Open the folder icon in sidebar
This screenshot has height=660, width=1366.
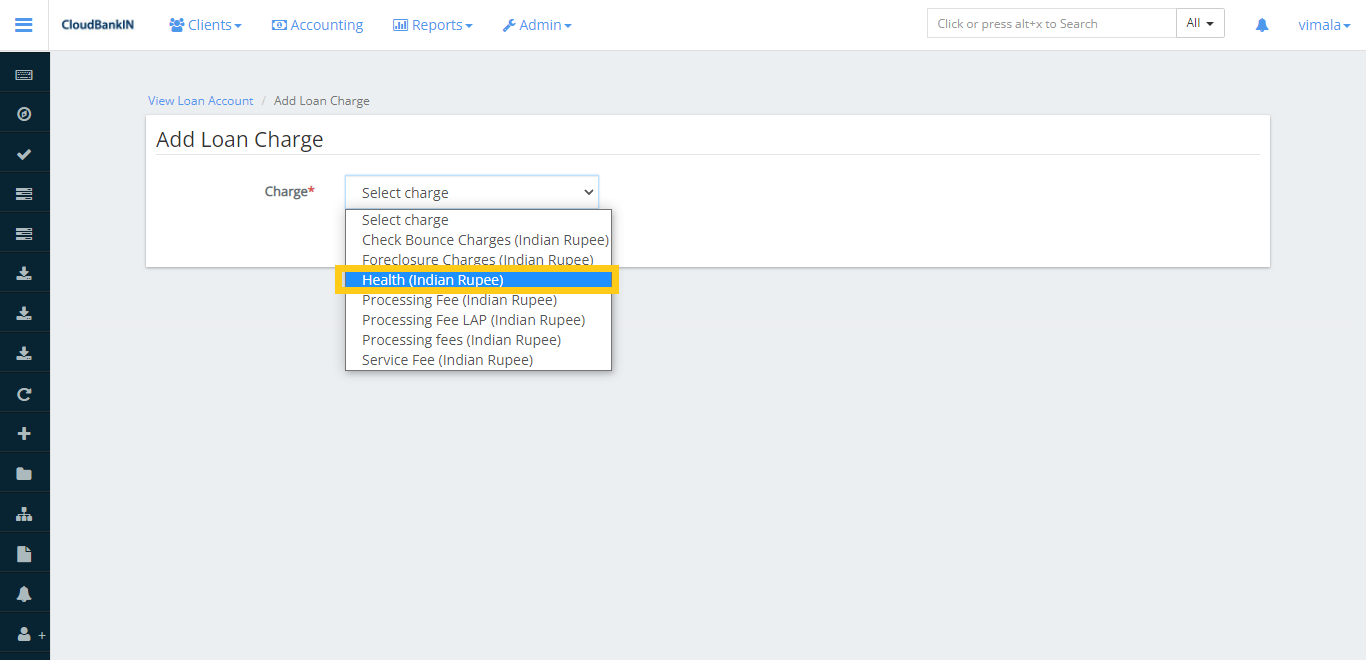(x=24, y=474)
